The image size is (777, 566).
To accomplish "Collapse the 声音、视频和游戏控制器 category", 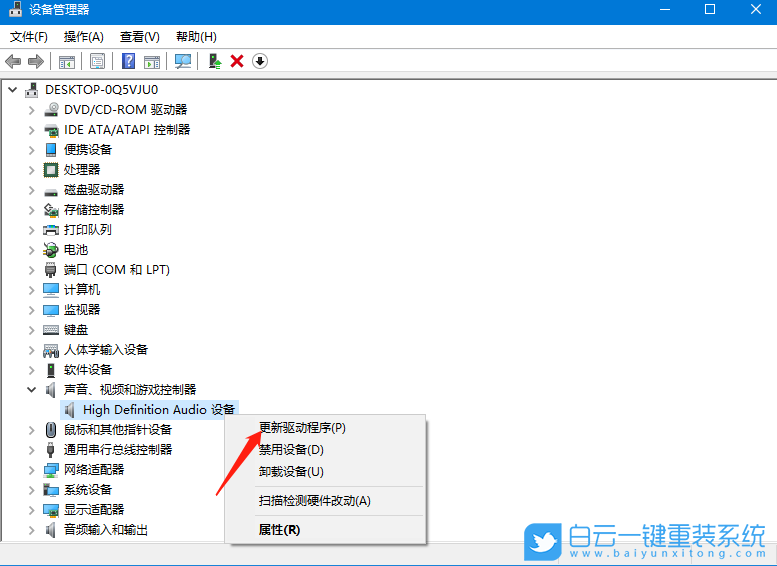I will [32, 390].
